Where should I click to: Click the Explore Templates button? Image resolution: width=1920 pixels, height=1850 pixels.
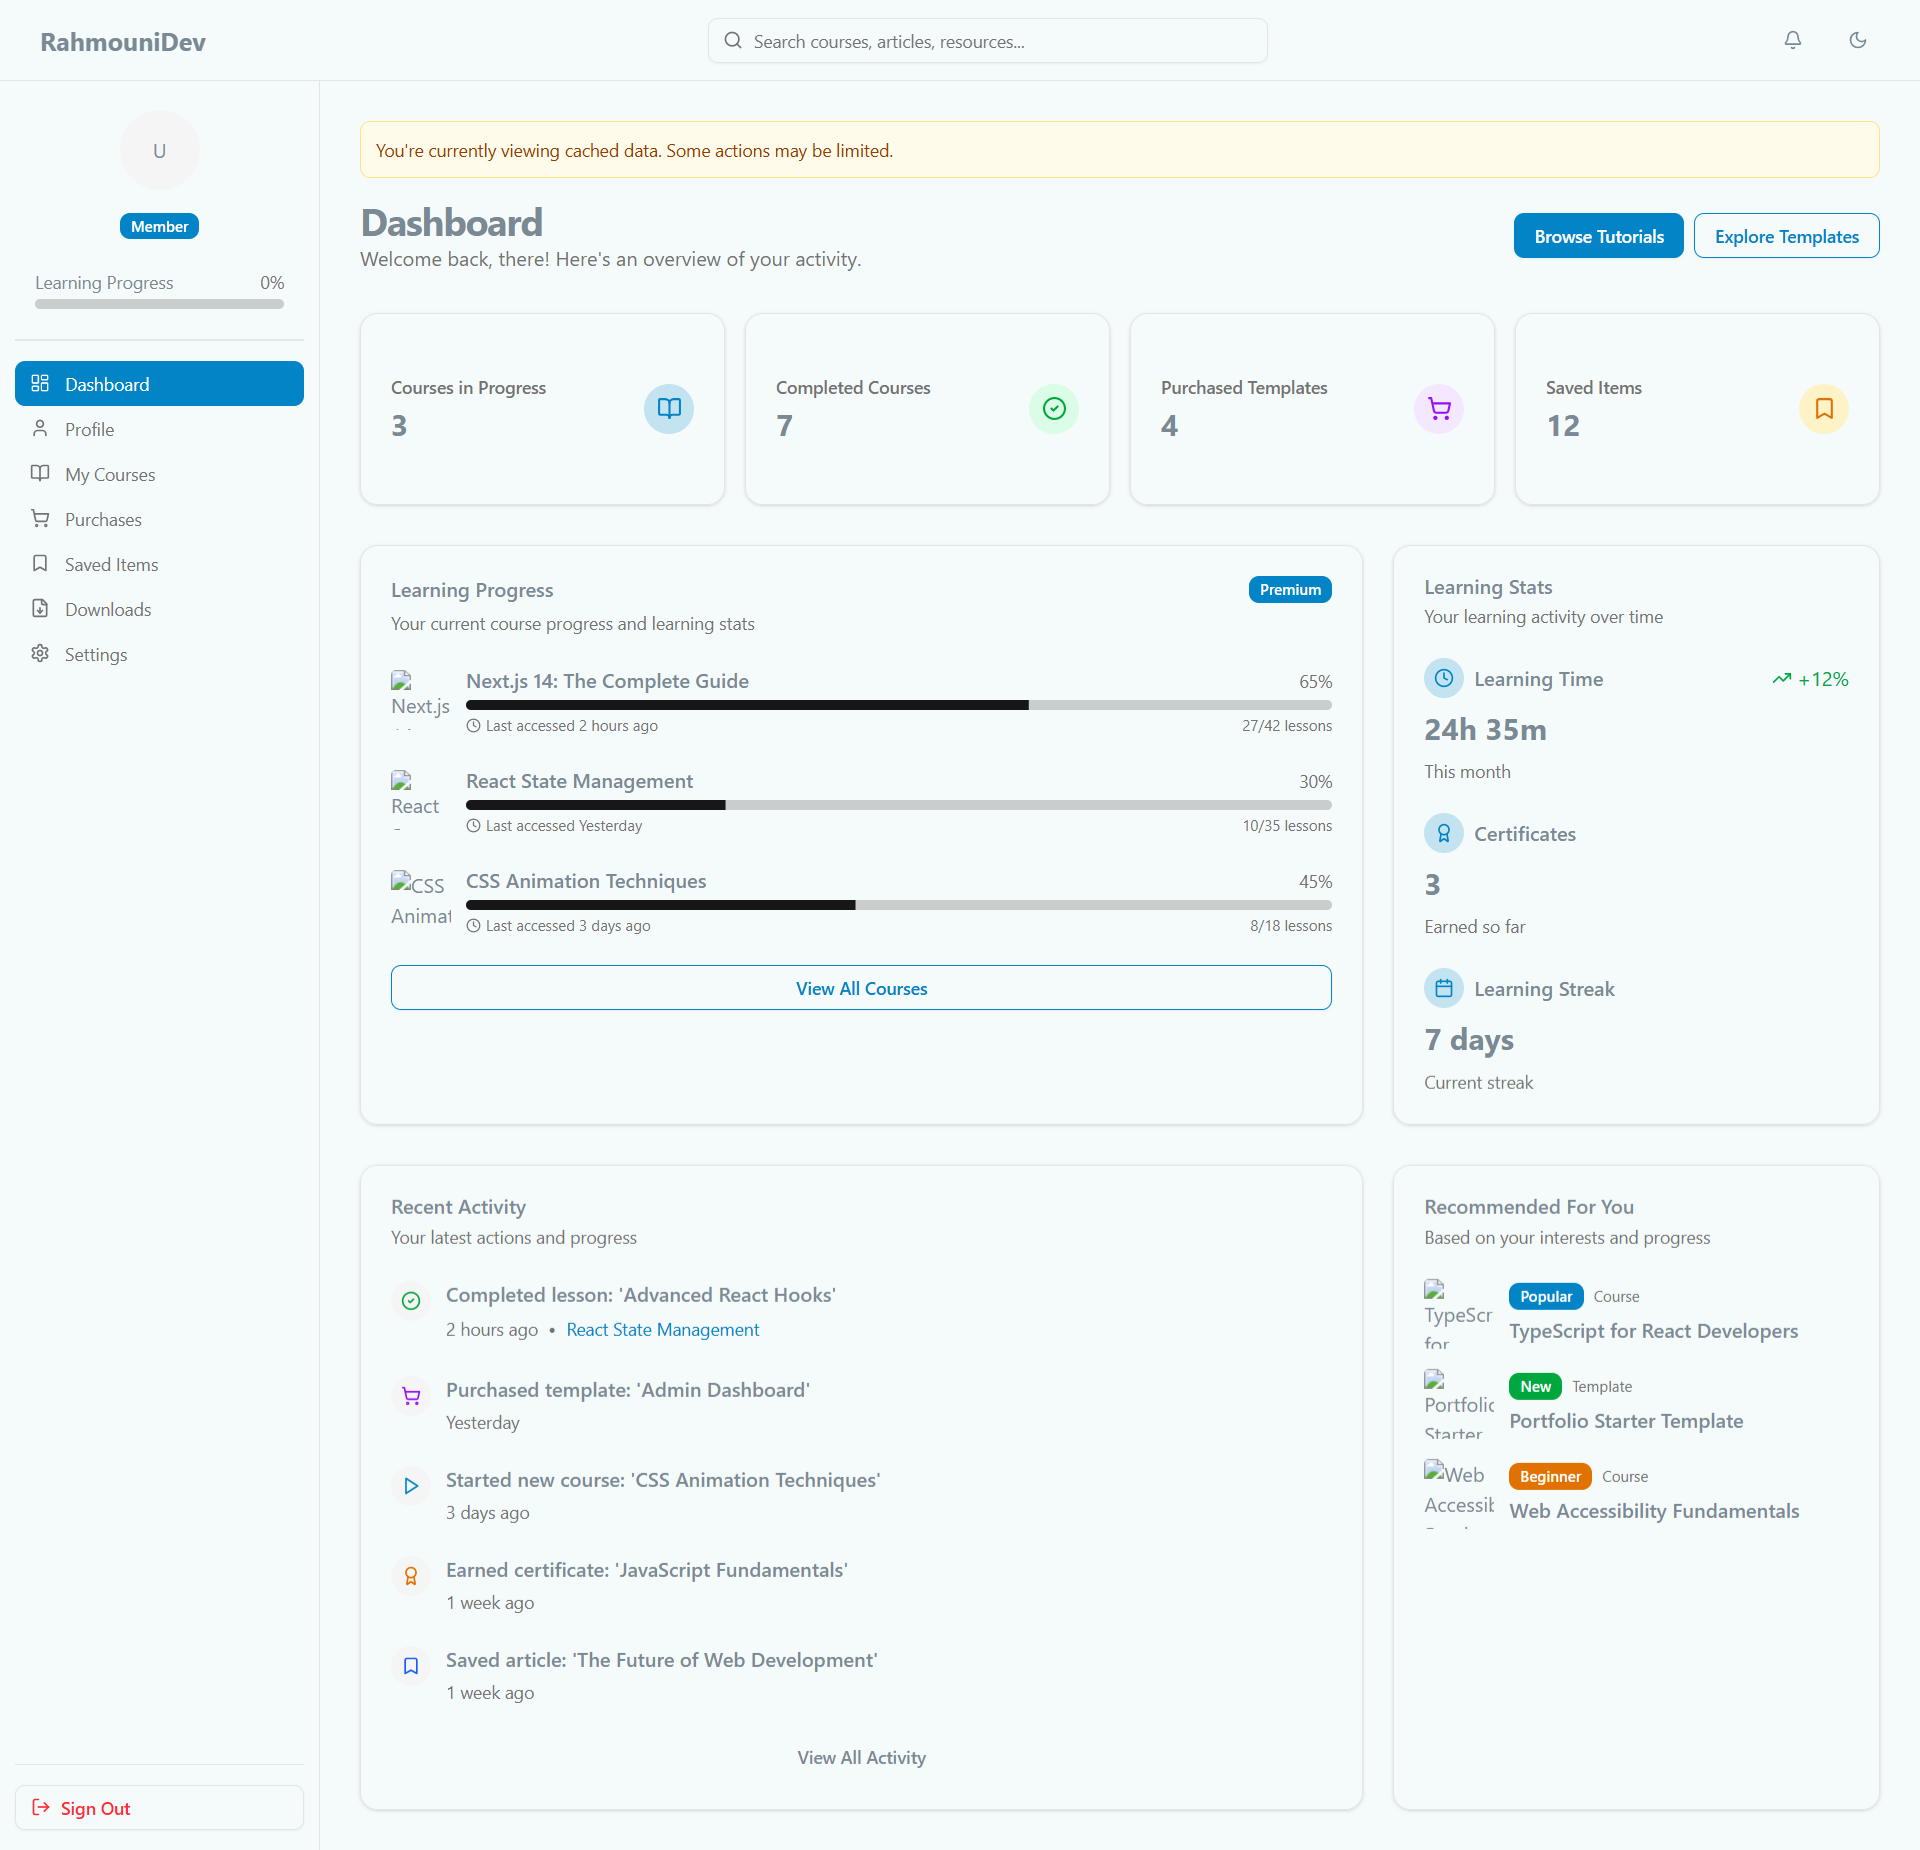(1786, 236)
